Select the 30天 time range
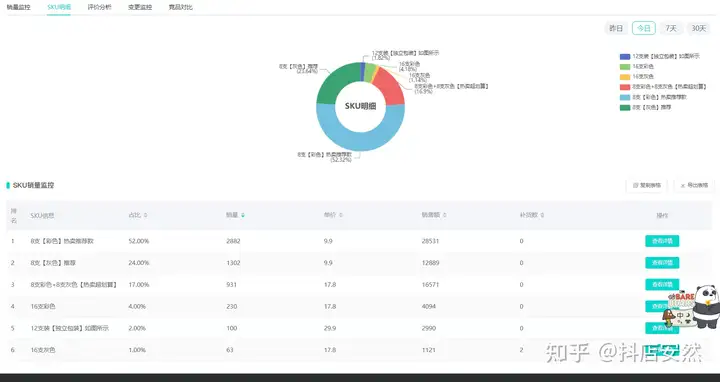The width and height of the screenshot is (720, 382). [x=698, y=28]
